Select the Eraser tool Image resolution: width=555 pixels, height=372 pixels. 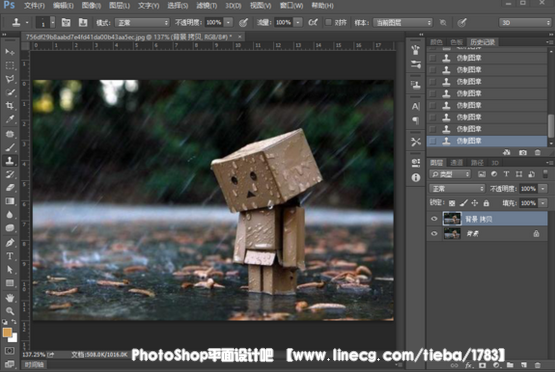(x=10, y=188)
